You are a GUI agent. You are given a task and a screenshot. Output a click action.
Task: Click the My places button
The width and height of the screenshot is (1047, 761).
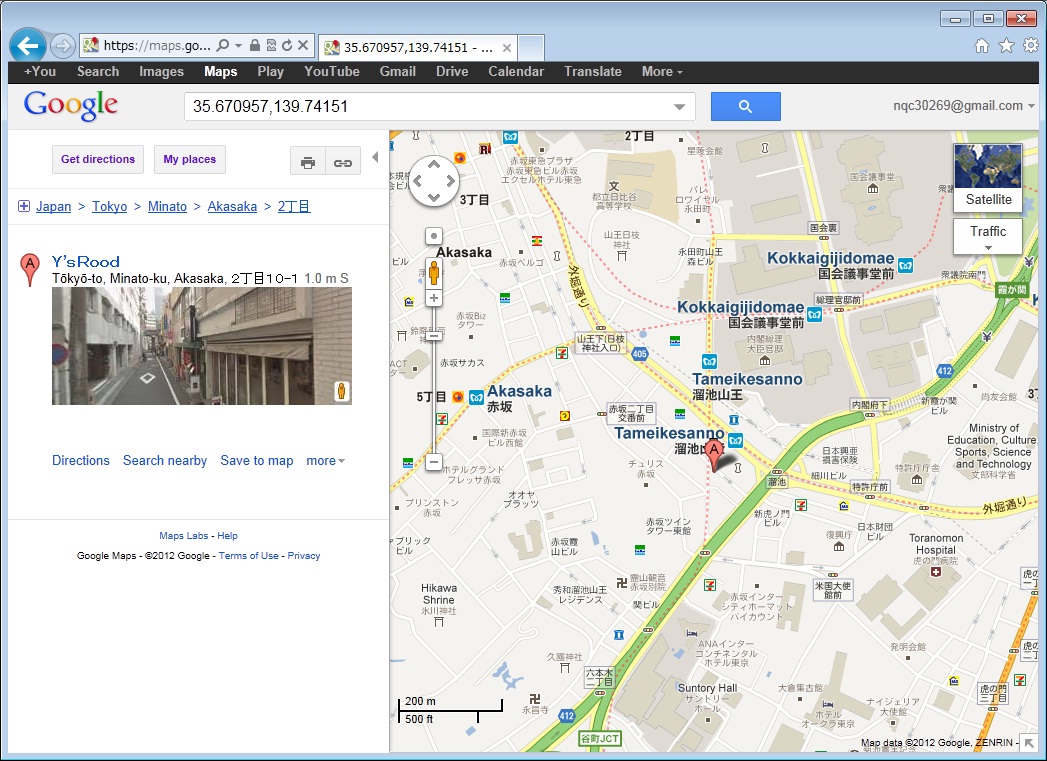click(190, 160)
